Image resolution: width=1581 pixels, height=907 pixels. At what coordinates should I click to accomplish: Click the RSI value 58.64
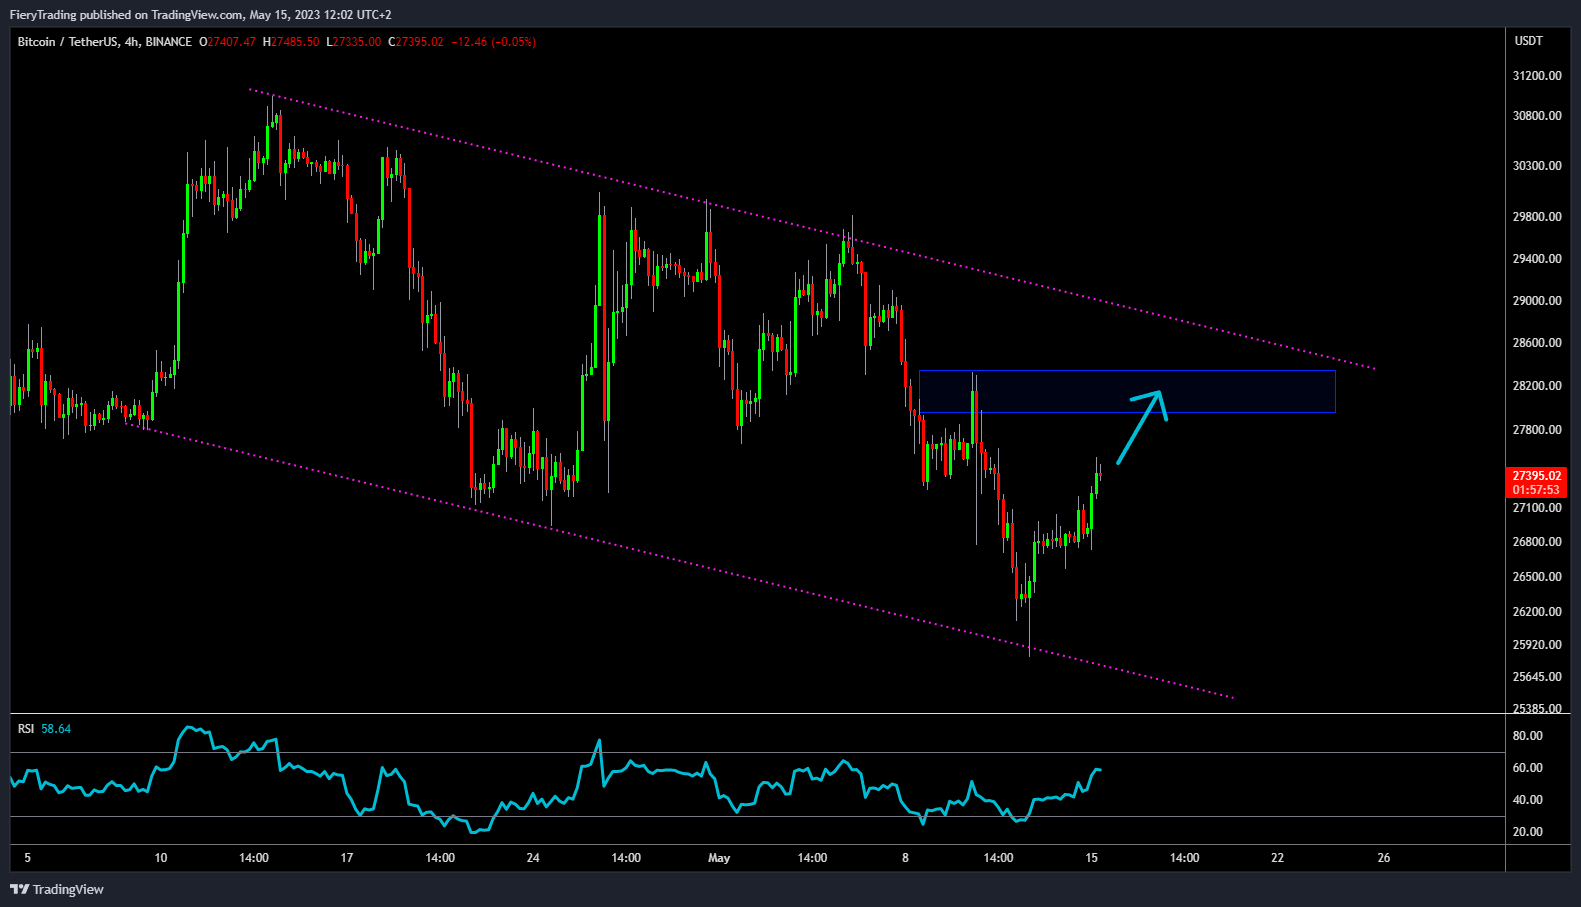tap(56, 729)
